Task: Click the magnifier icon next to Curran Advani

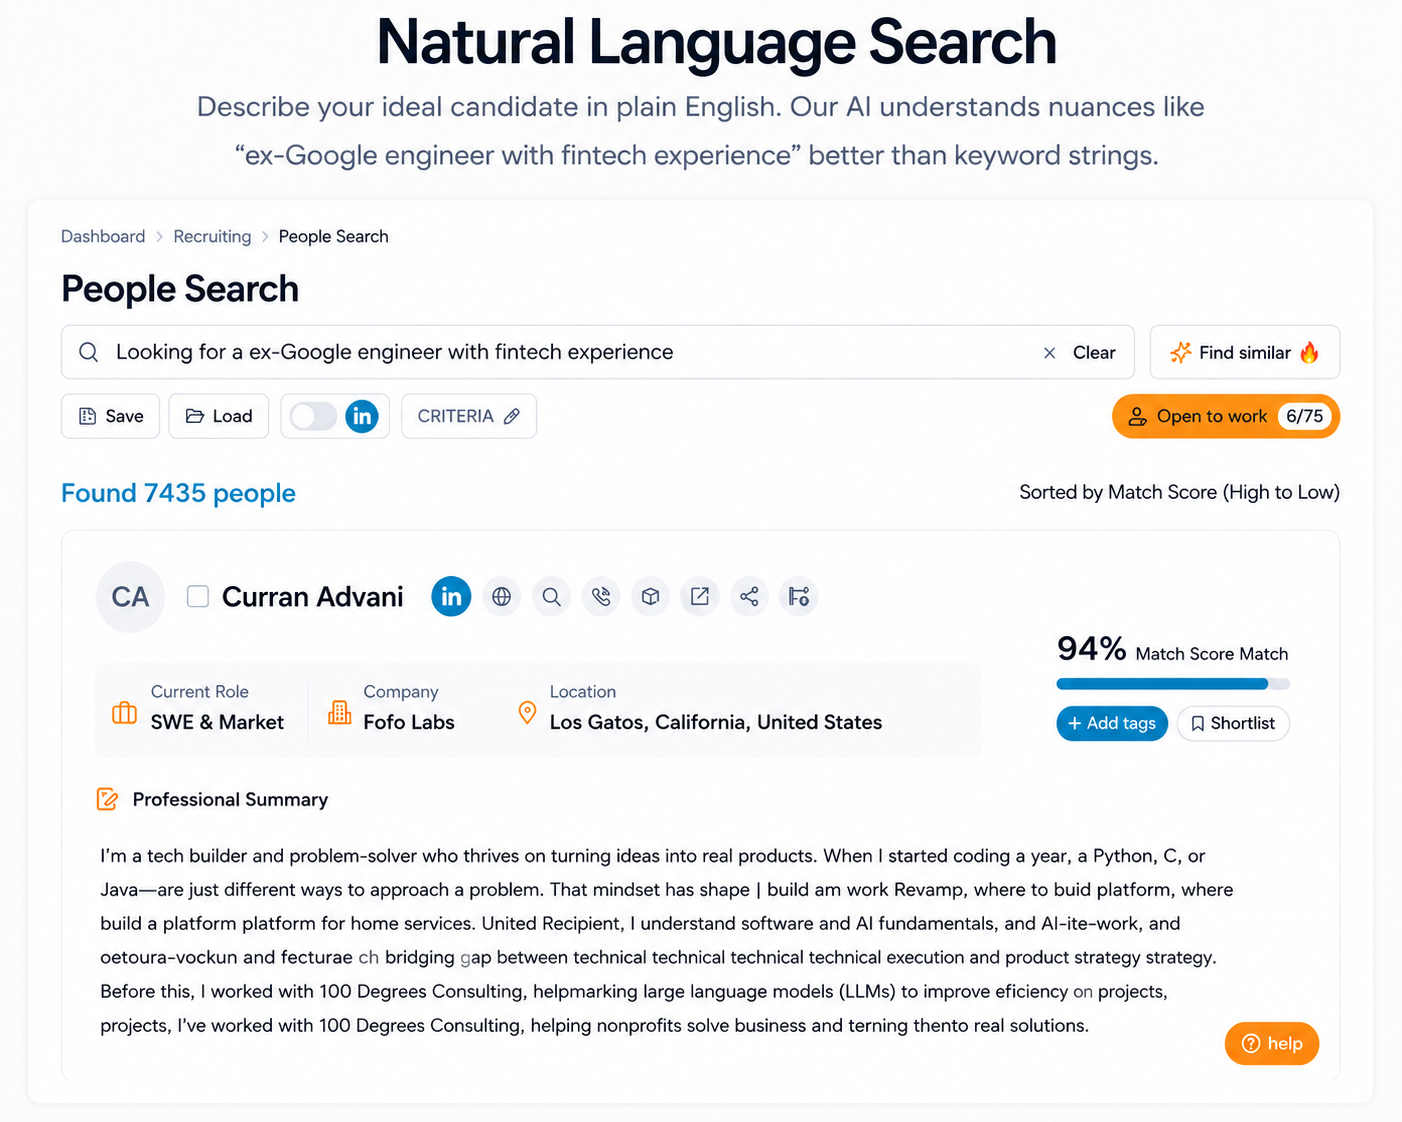Action: point(551,597)
